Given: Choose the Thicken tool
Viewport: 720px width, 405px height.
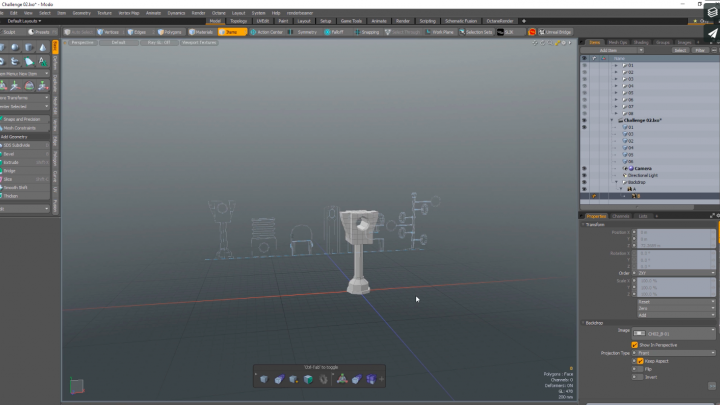Looking at the screenshot, I should point(11,195).
